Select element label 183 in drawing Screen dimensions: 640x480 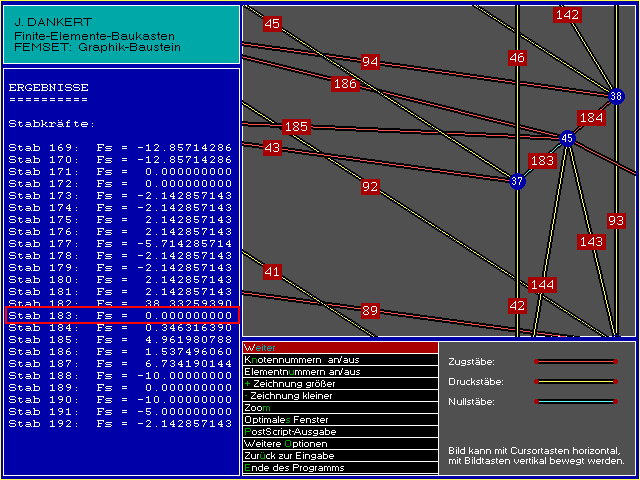542,161
